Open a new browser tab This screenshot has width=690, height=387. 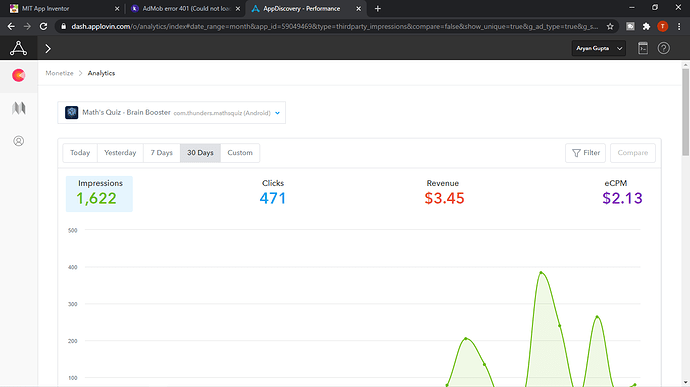coord(378,8)
